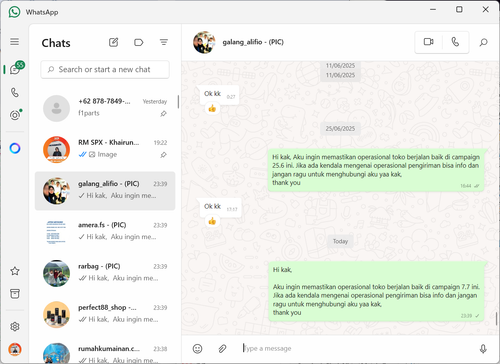Click the perfect88_shop chat avatar
This screenshot has height=364, width=500.
56,315
